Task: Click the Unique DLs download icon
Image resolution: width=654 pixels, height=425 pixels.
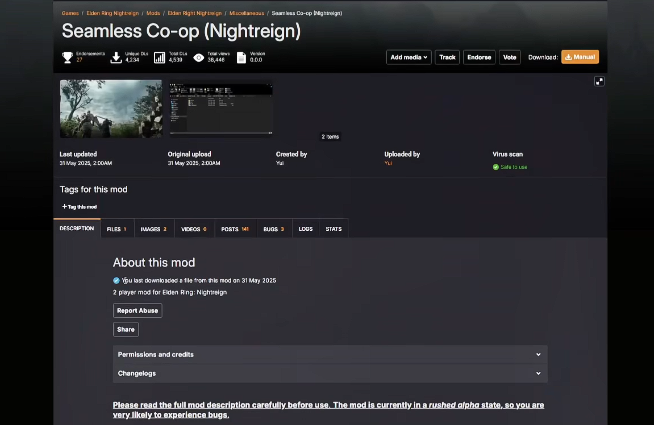Action: click(x=116, y=58)
